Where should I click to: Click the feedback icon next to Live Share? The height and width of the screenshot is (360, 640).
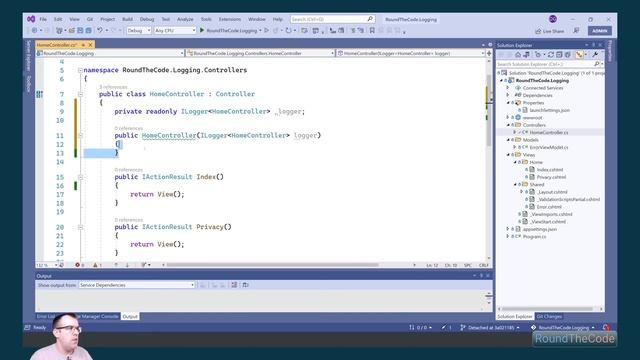[576, 31]
